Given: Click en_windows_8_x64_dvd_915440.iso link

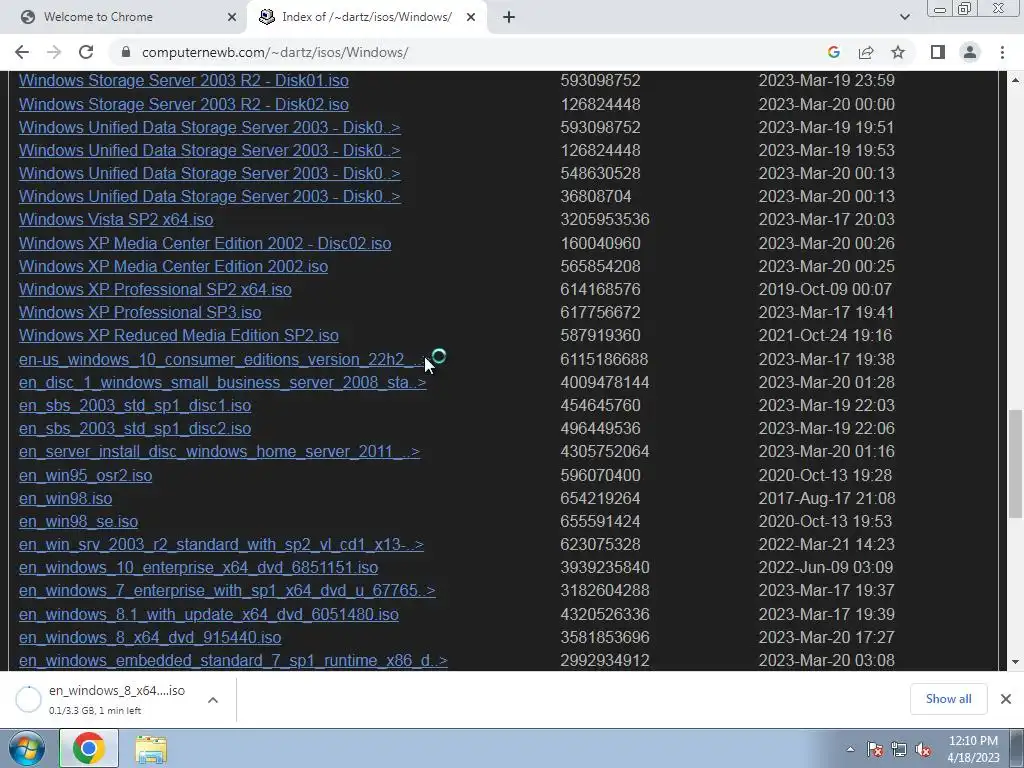Looking at the screenshot, I should tap(150, 637).
